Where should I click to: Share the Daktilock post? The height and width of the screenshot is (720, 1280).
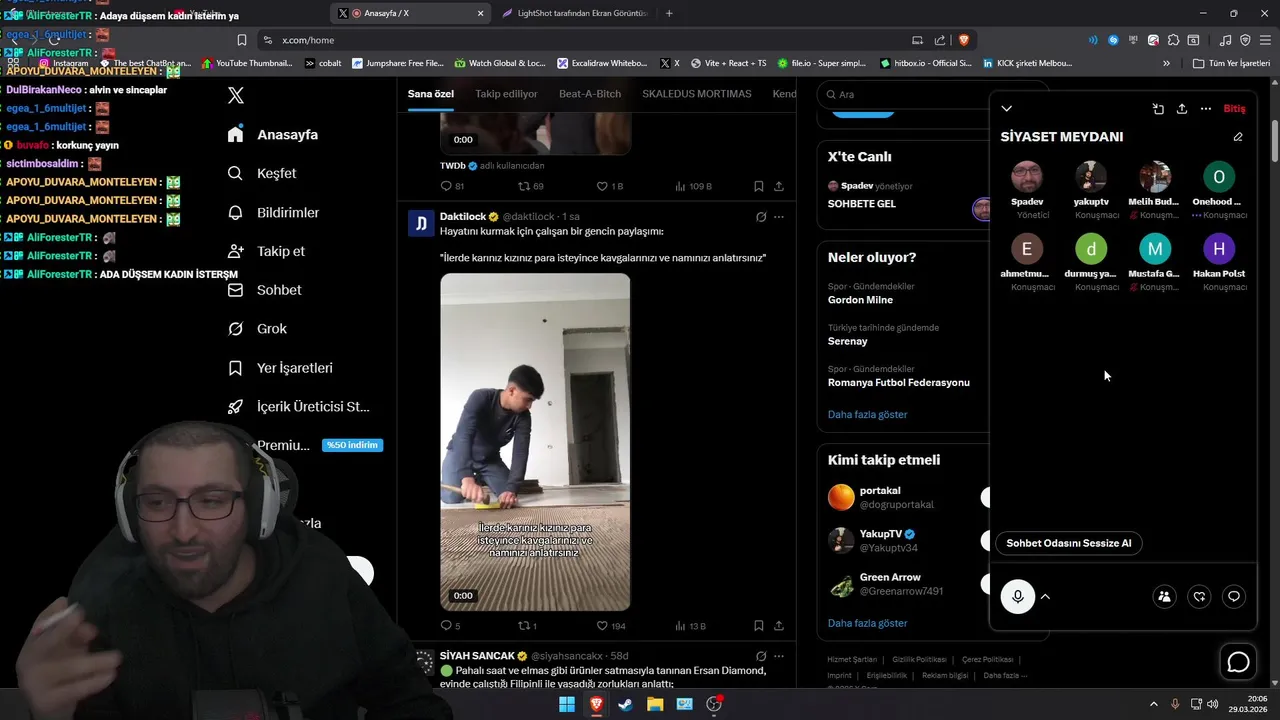tap(779, 626)
